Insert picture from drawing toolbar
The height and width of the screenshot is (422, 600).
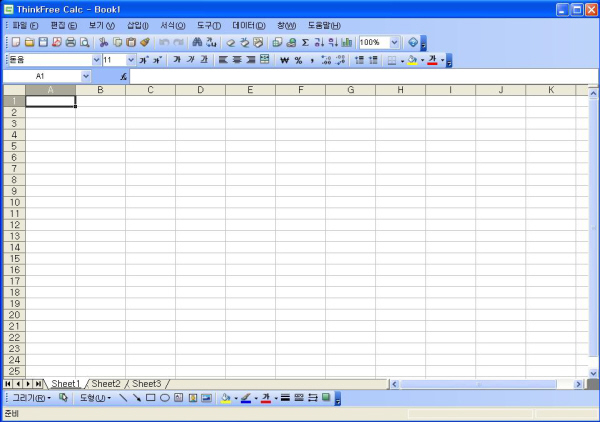coord(206,398)
